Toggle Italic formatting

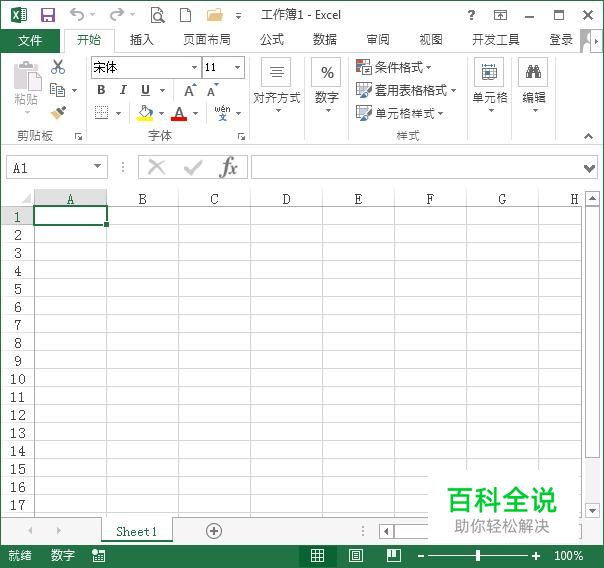123,90
